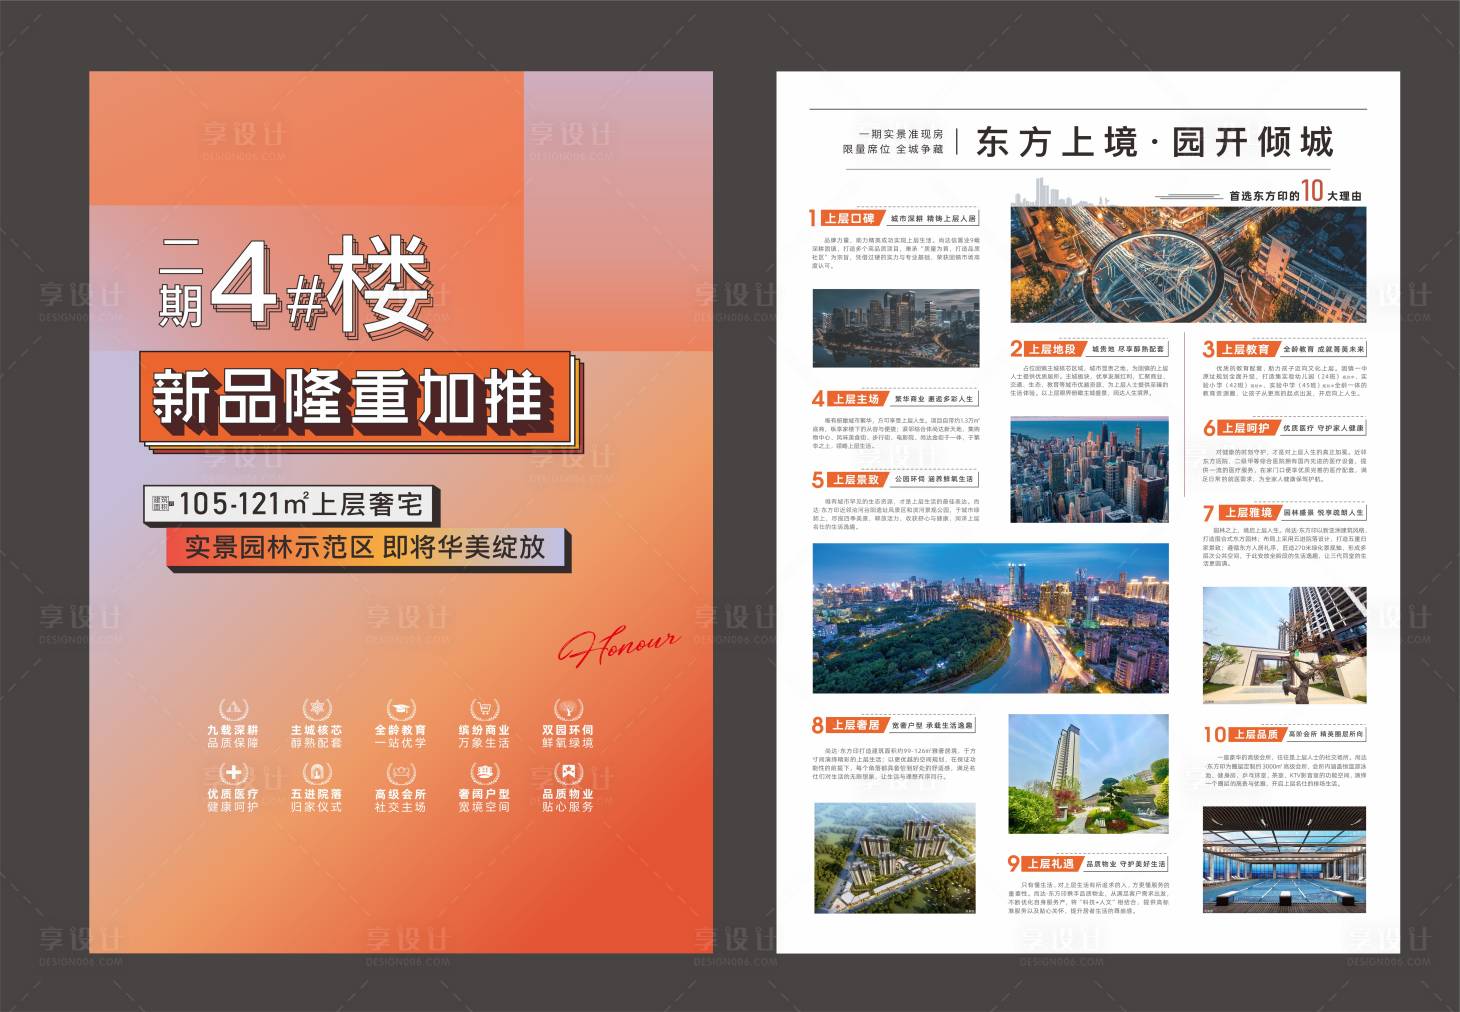Open the courtyard sculpture photo under 上层雅境
1460x1012 pixels.
pyautogui.click(x=1284, y=645)
